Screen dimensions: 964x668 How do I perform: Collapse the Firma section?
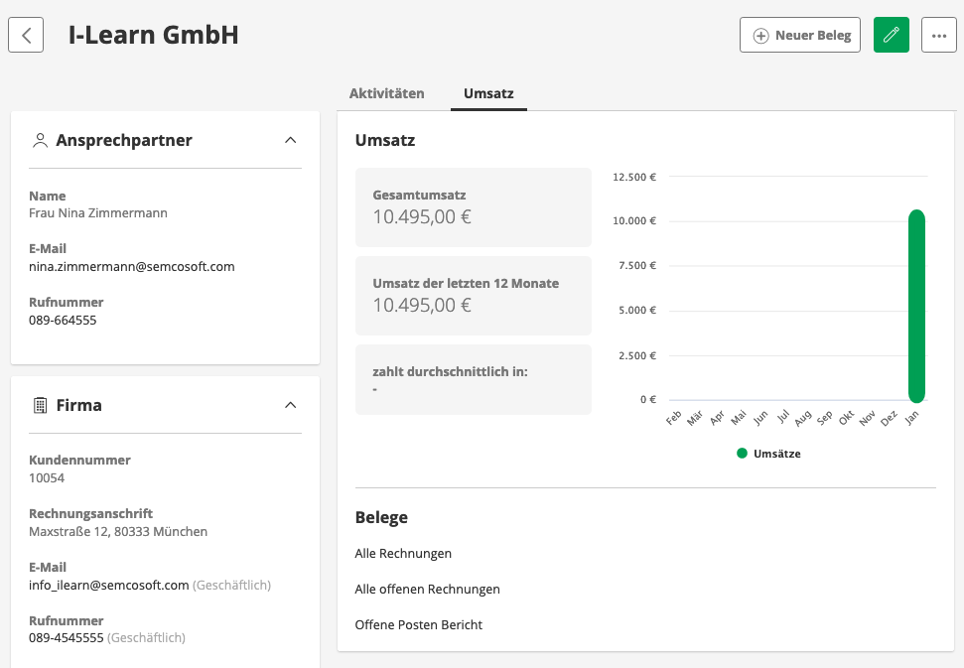tap(291, 405)
